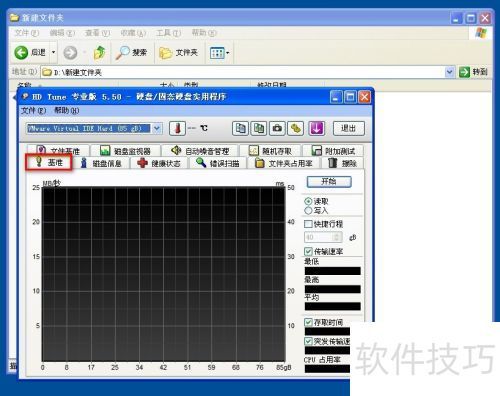The height and width of the screenshot is (396, 500).
Task: Click the camera save screenshot icon
Action: [x=277, y=128]
